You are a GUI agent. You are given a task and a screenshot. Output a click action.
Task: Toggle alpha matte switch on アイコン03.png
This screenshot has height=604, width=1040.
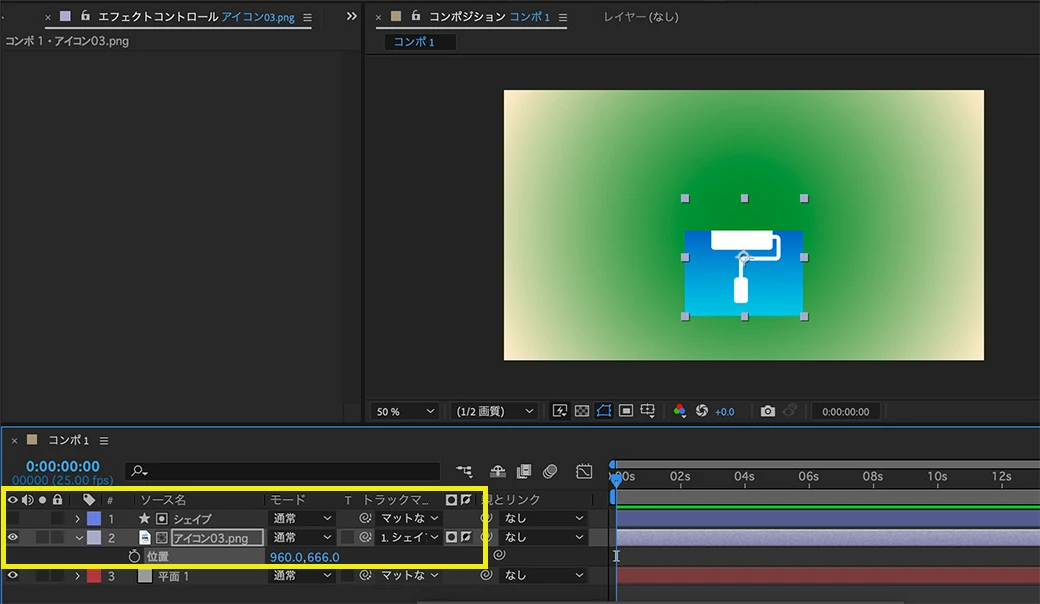pos(451,537)
